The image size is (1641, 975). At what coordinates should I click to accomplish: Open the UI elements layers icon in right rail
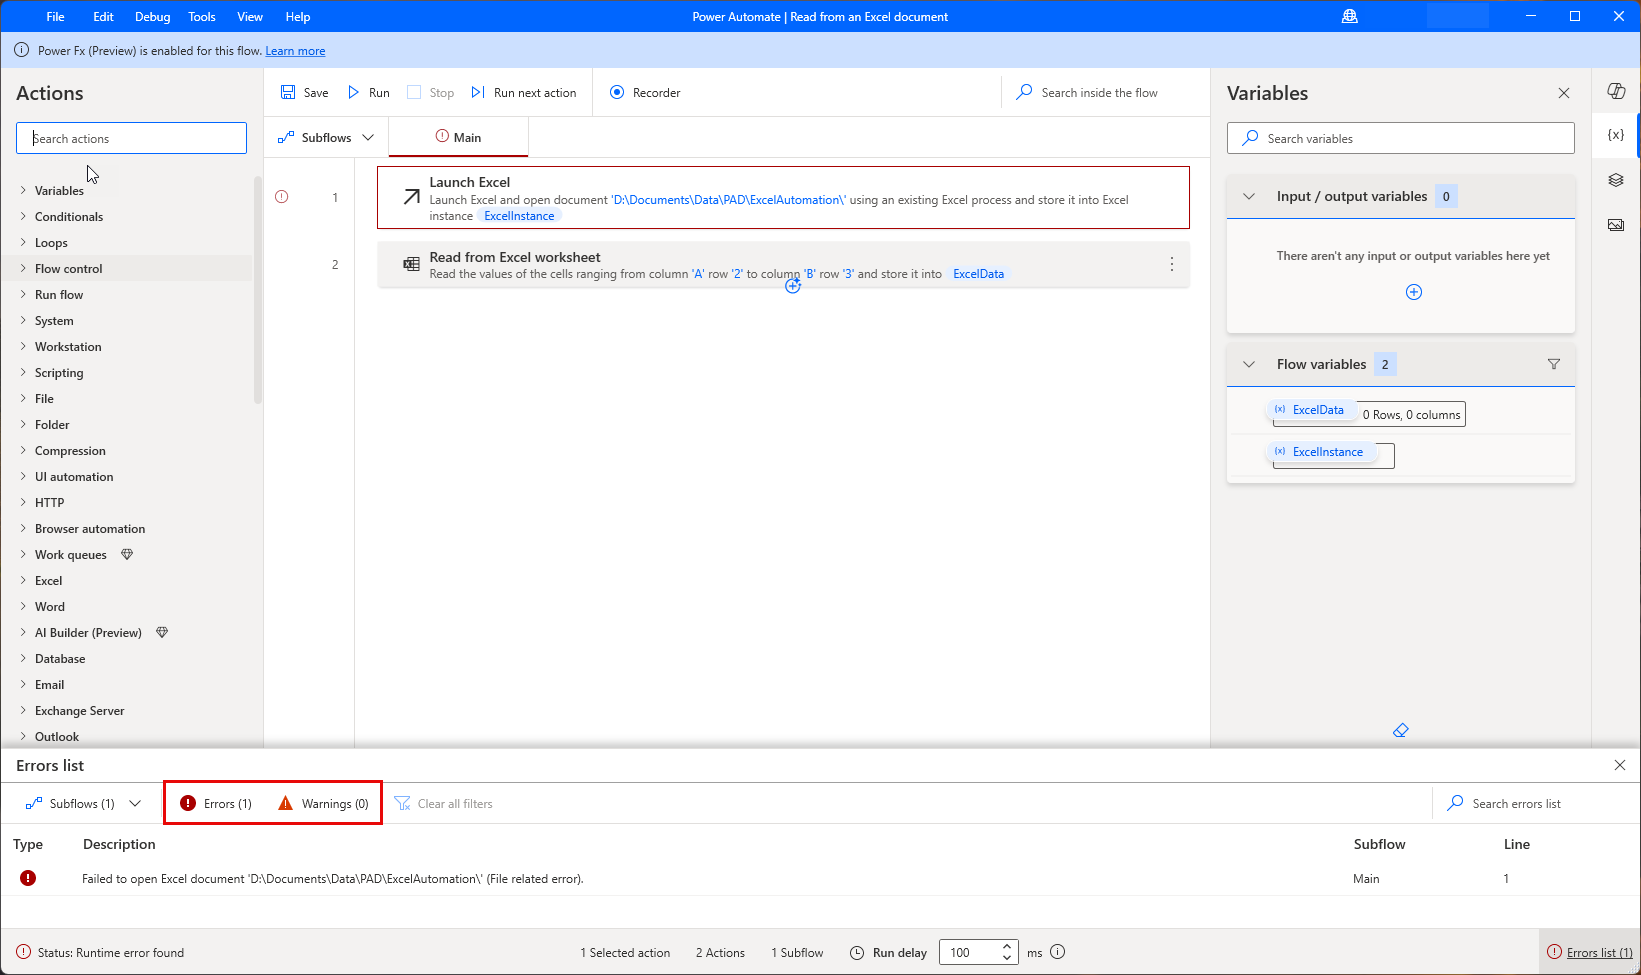(1616, 180)
